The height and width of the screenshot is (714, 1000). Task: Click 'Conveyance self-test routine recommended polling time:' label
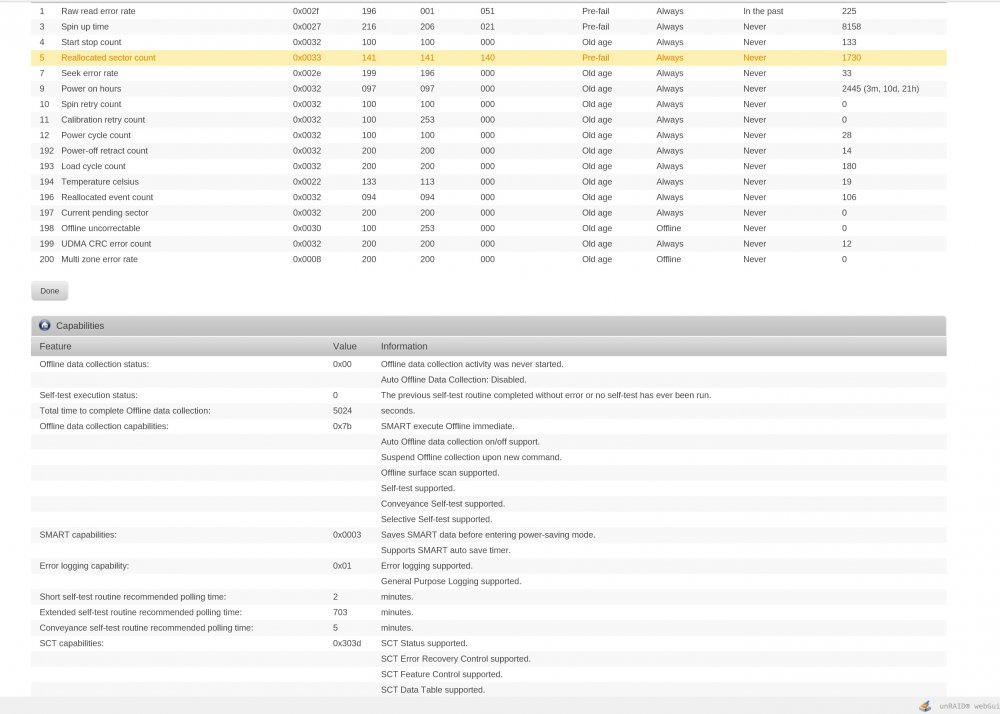click(x=146, y=628)
